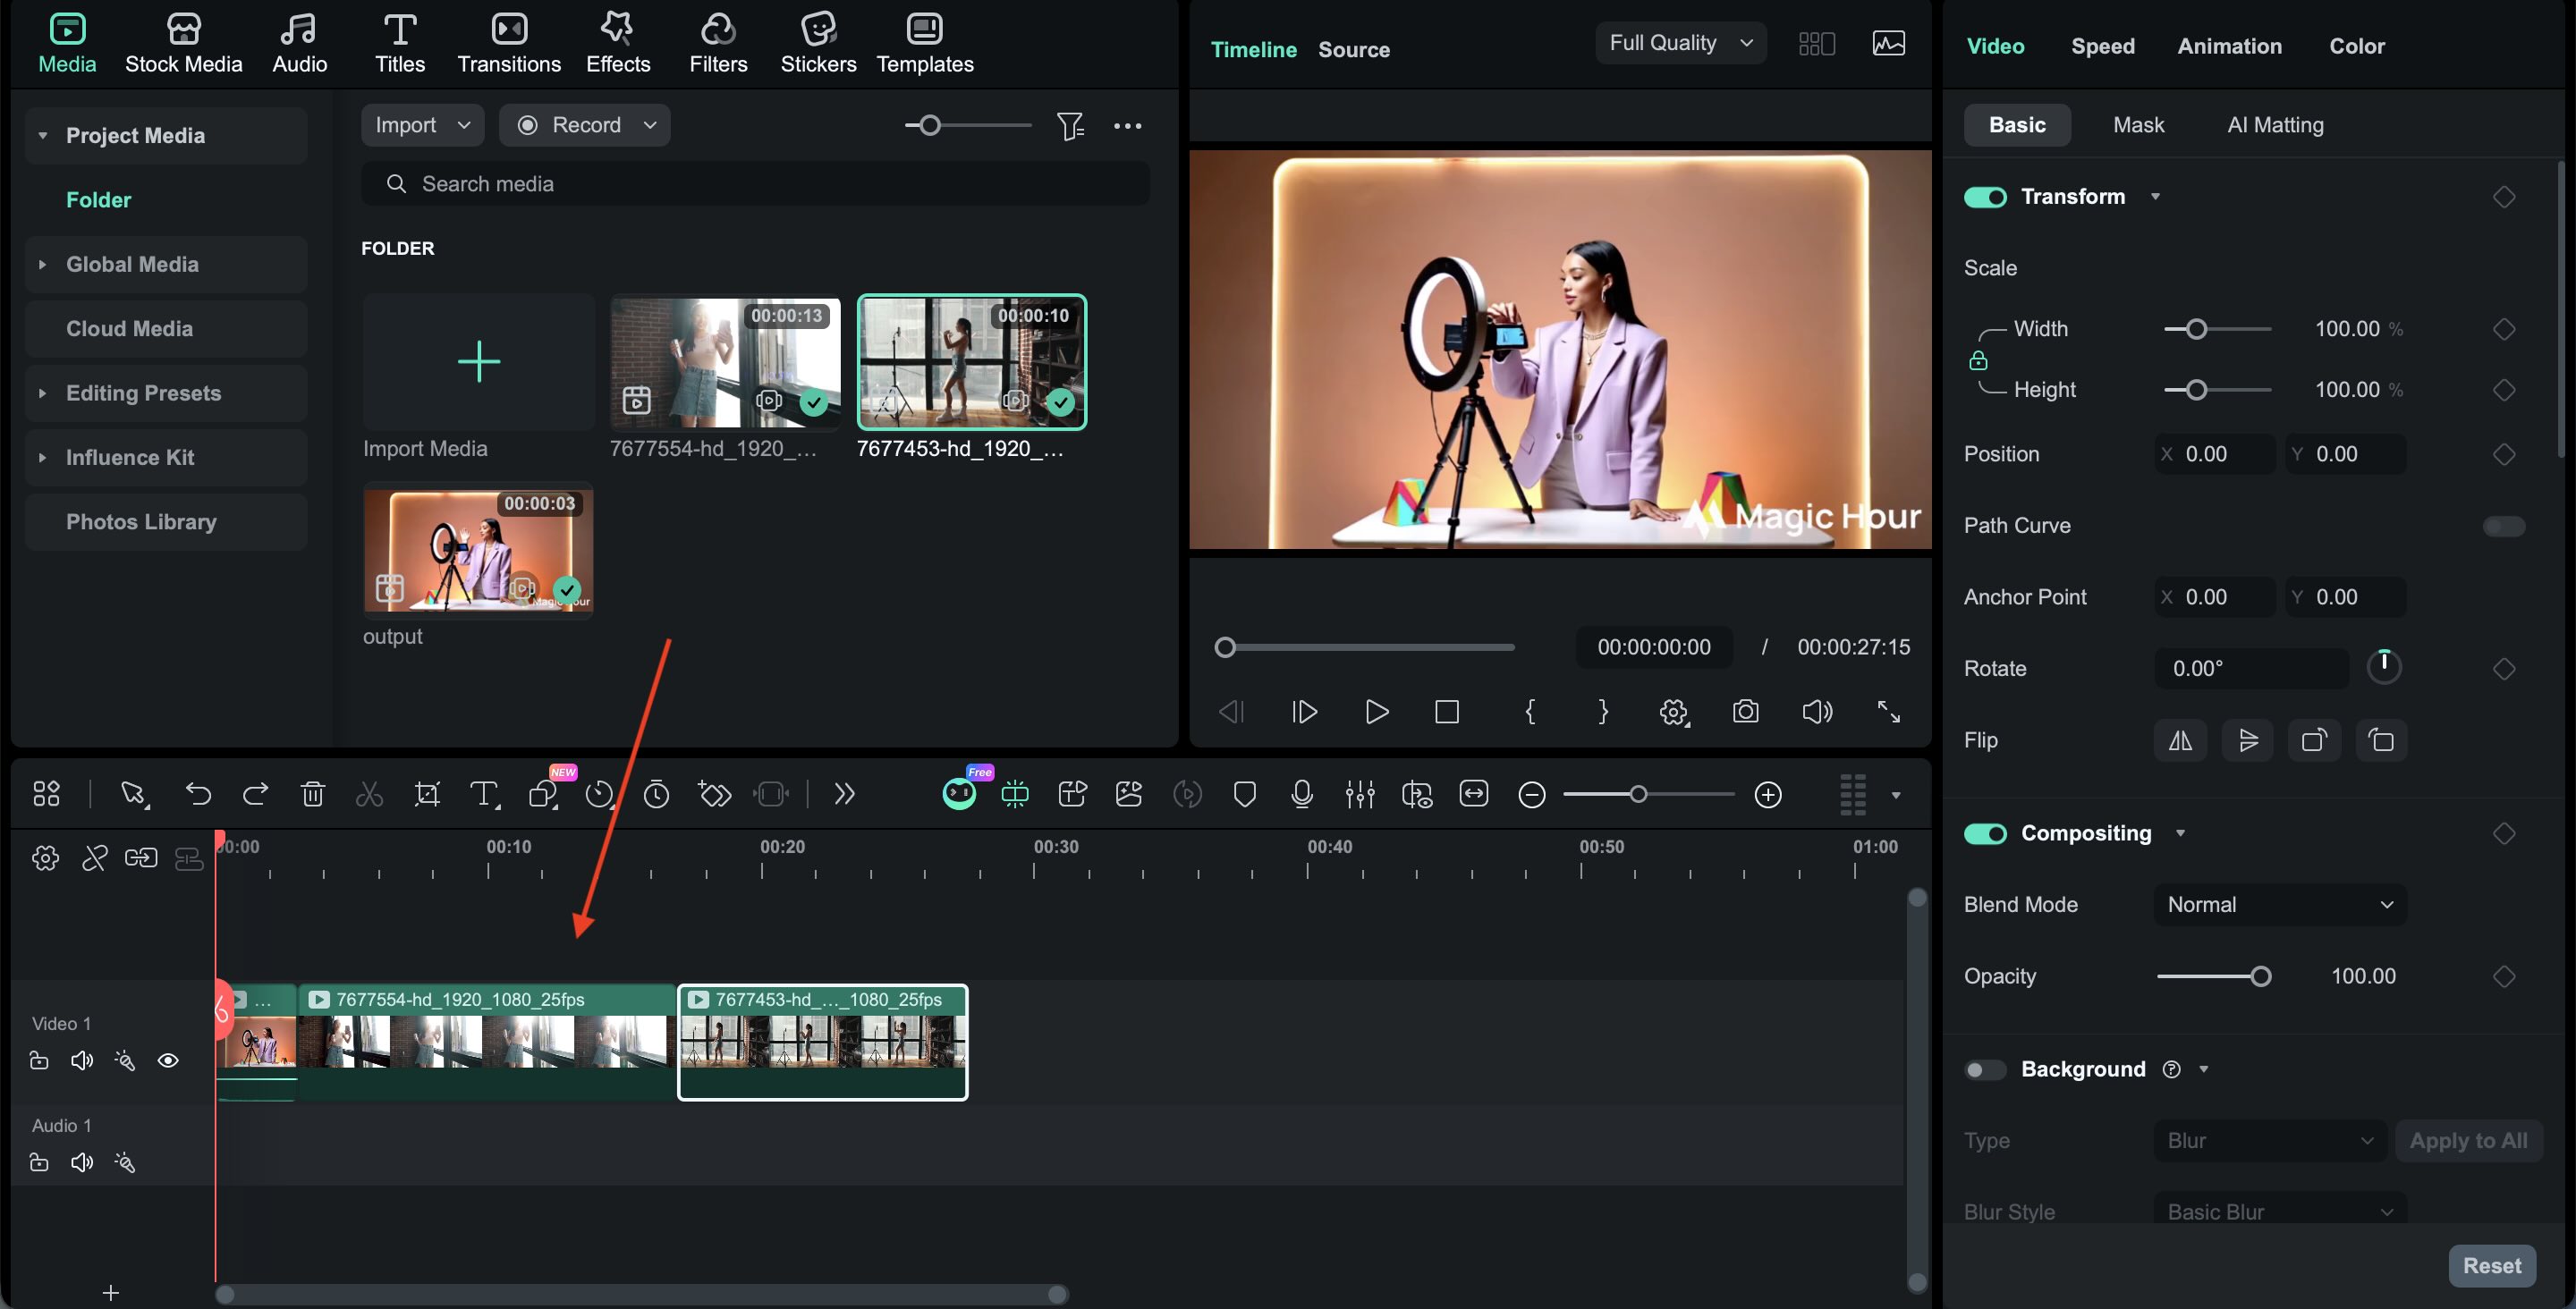Select the output clip thumbnail in media folder

click(478, 550)
